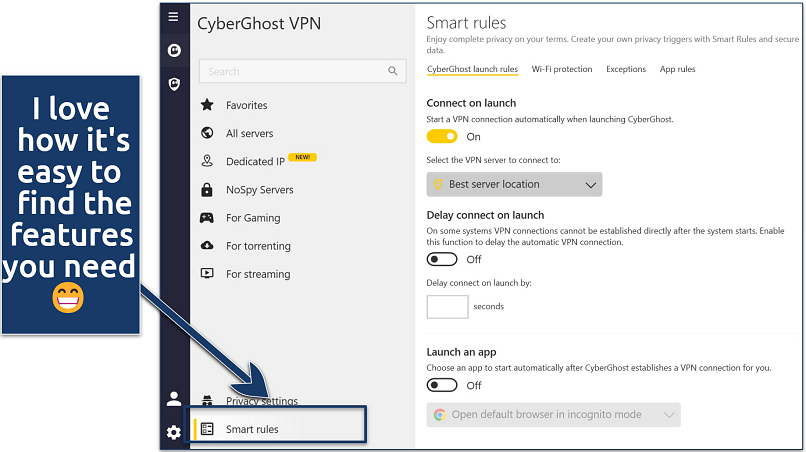Image resolution: width=806 pixels, height=452 pixels.
Task: Click the CyberGhost VPN title text
Action: coord(259,24)
